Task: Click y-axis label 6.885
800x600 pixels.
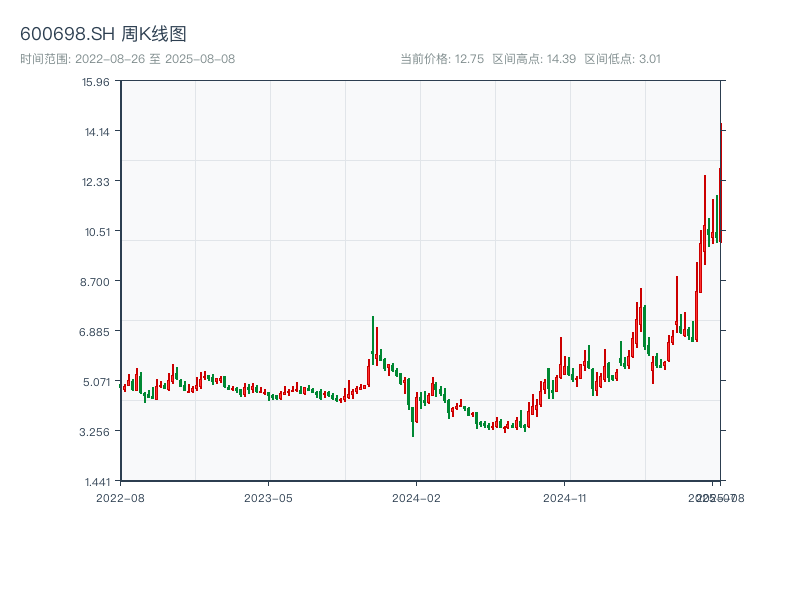Action: click(94, 332)
